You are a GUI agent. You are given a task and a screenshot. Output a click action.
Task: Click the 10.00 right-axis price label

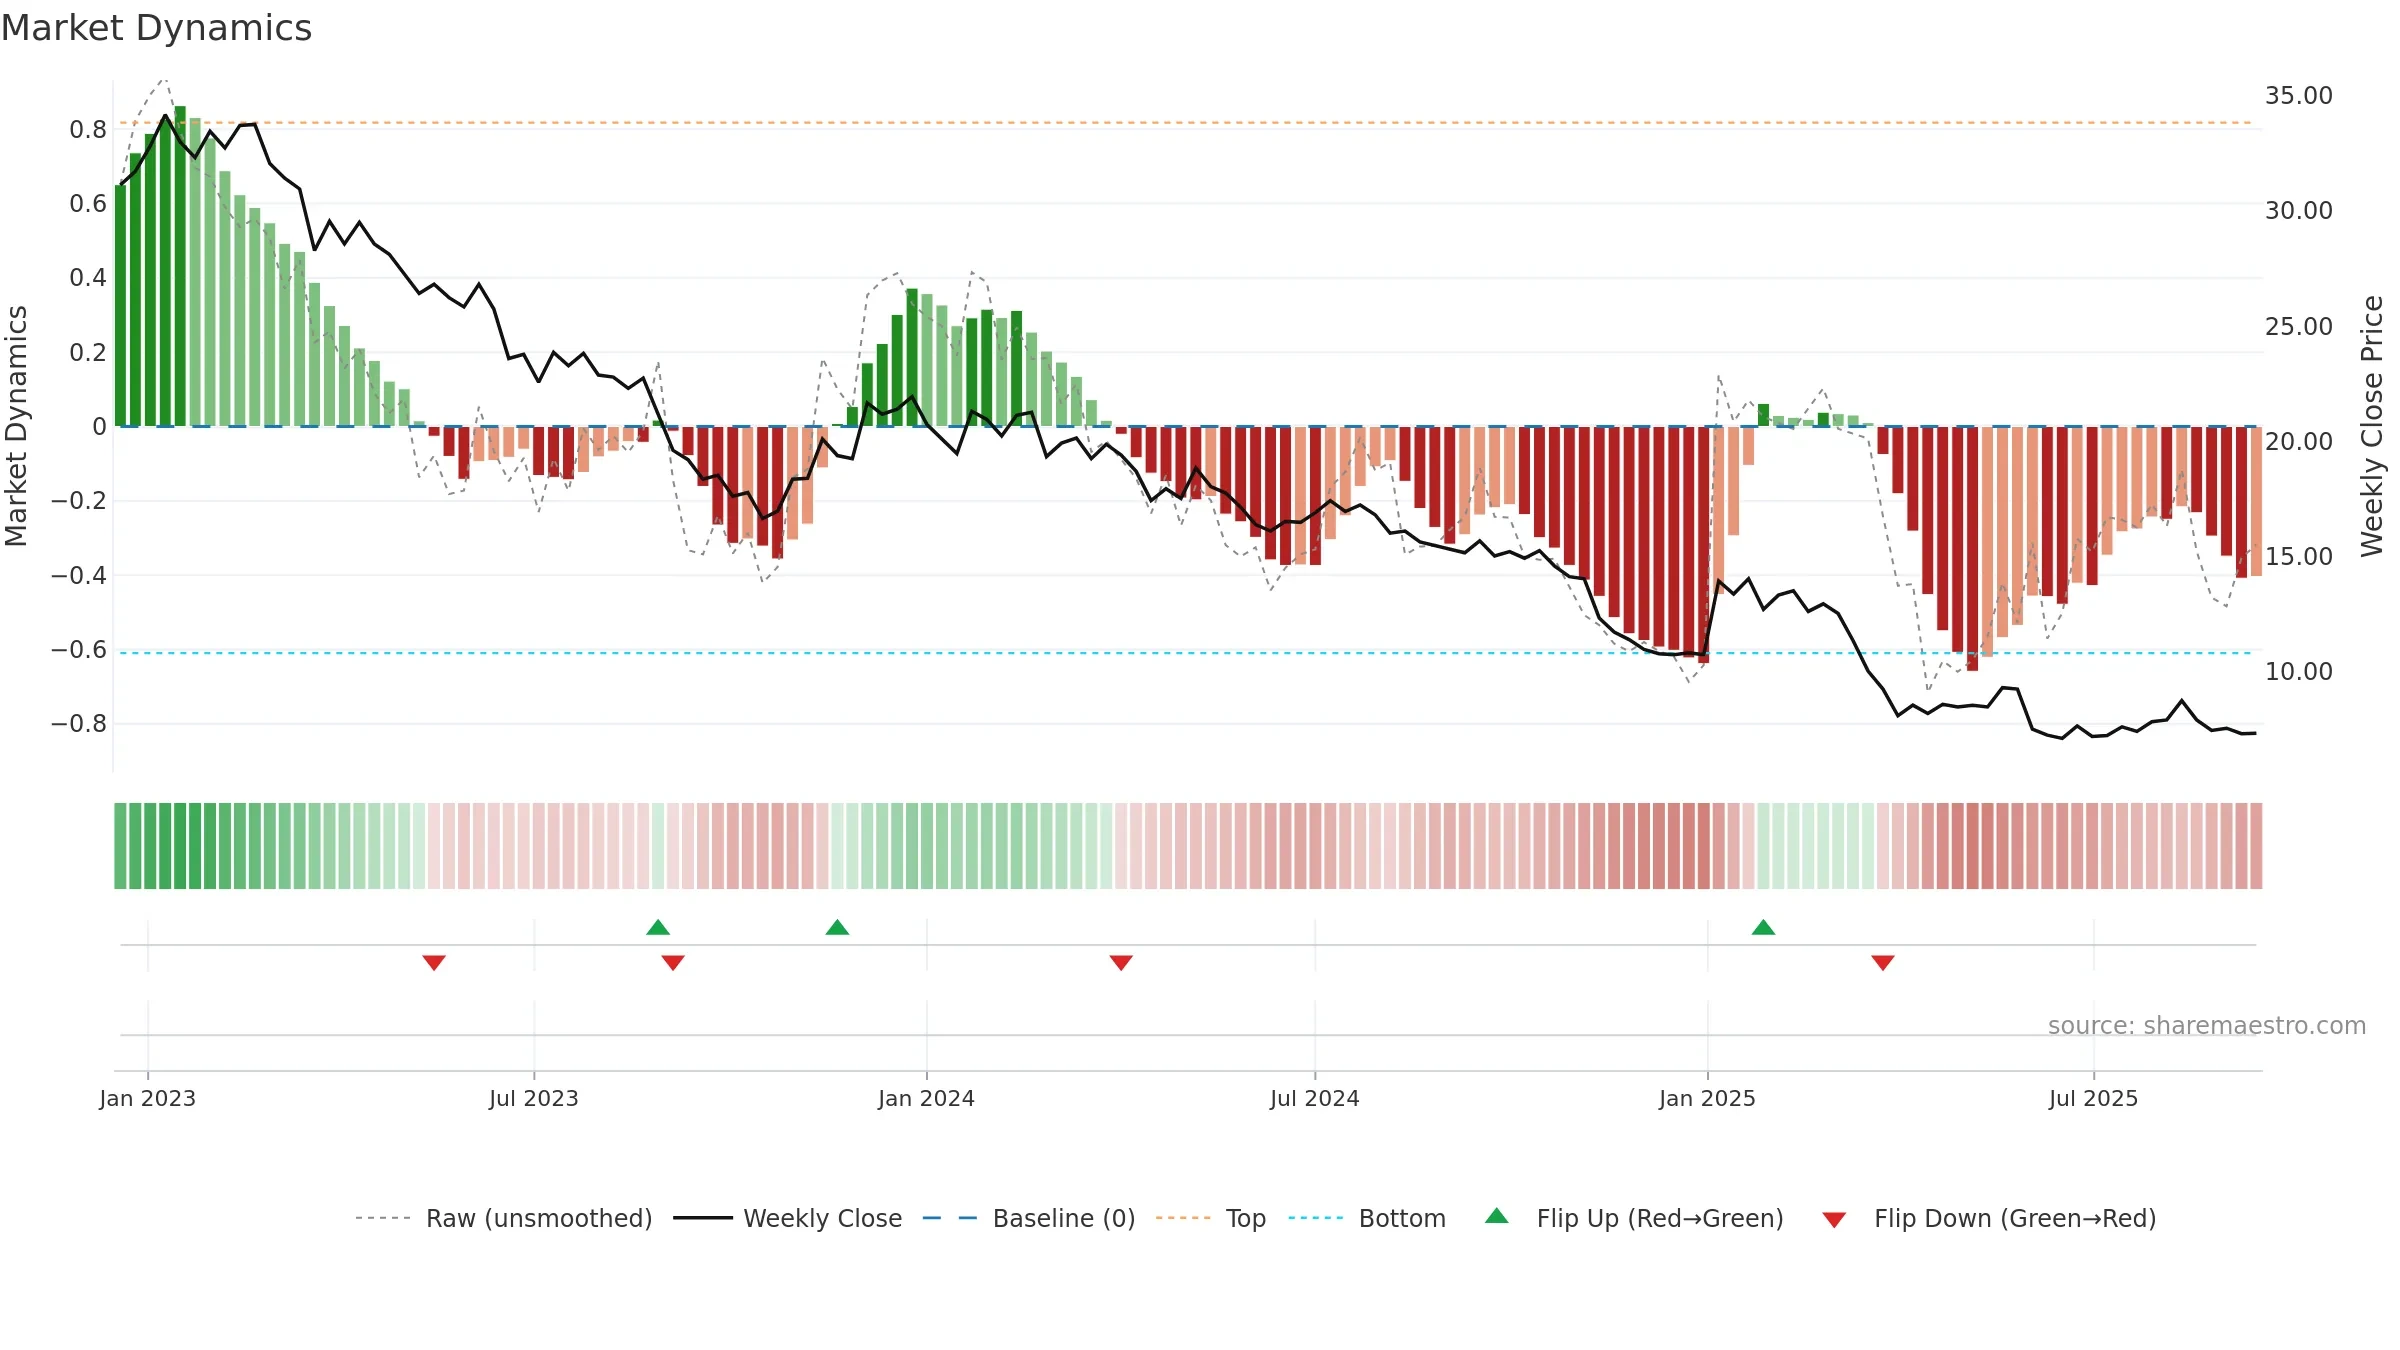(x=2299, y=671)
